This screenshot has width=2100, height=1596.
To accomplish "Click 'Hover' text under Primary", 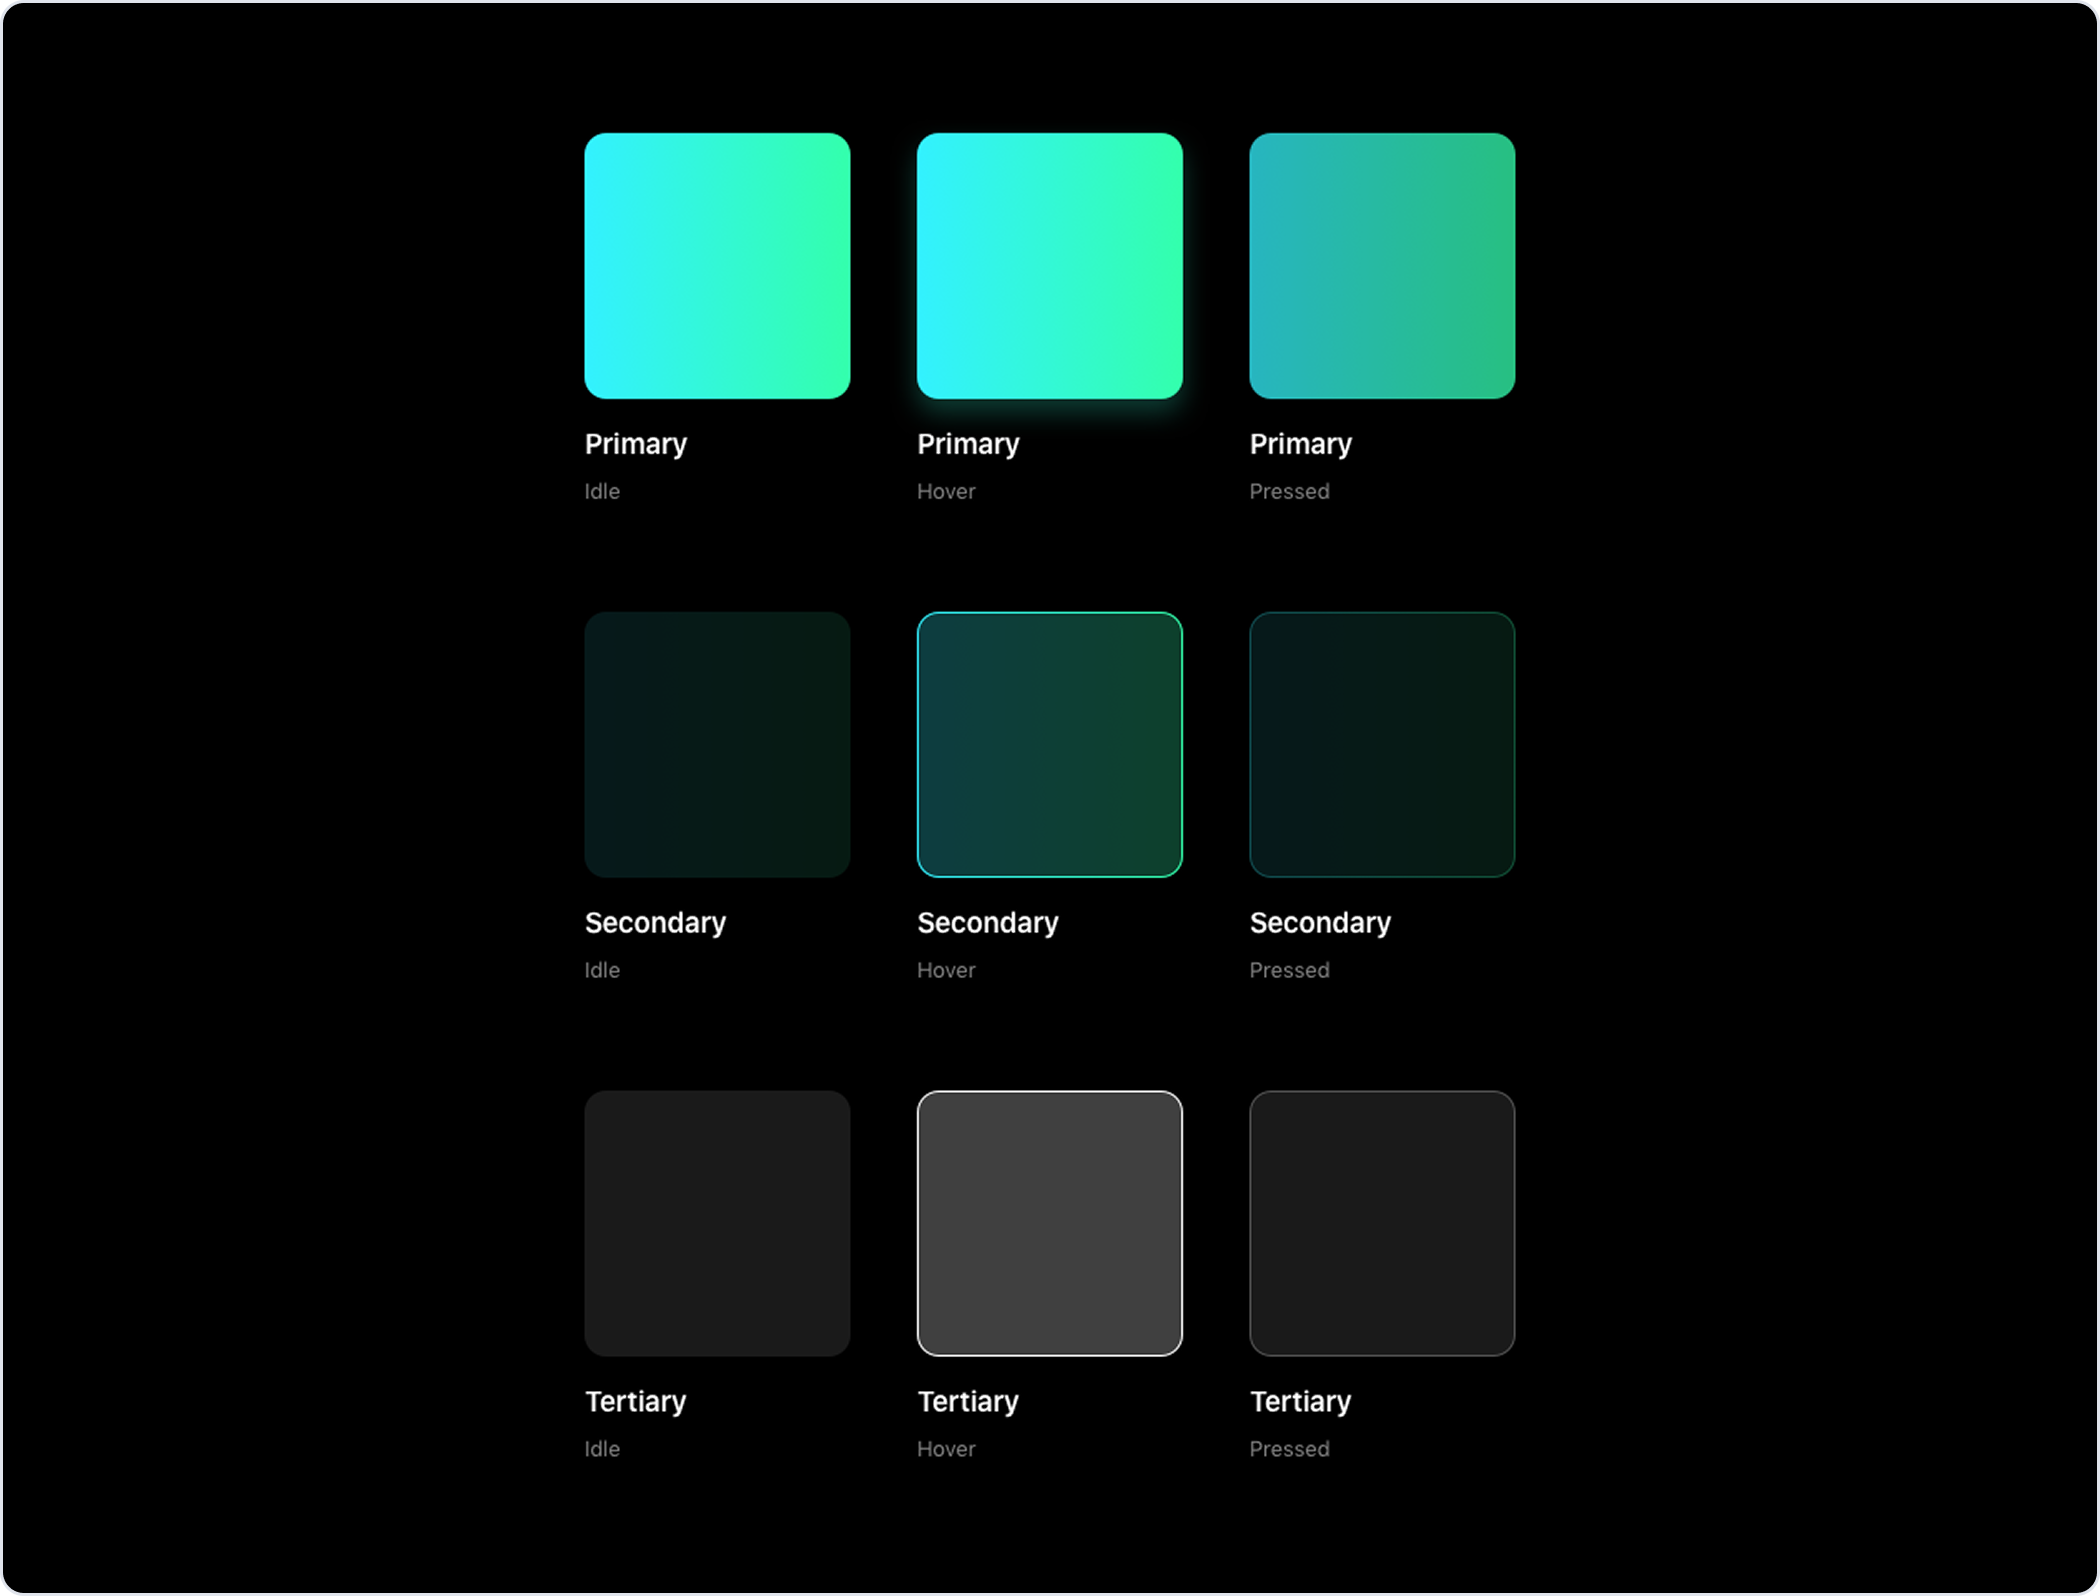I will (x=946, y=492).
